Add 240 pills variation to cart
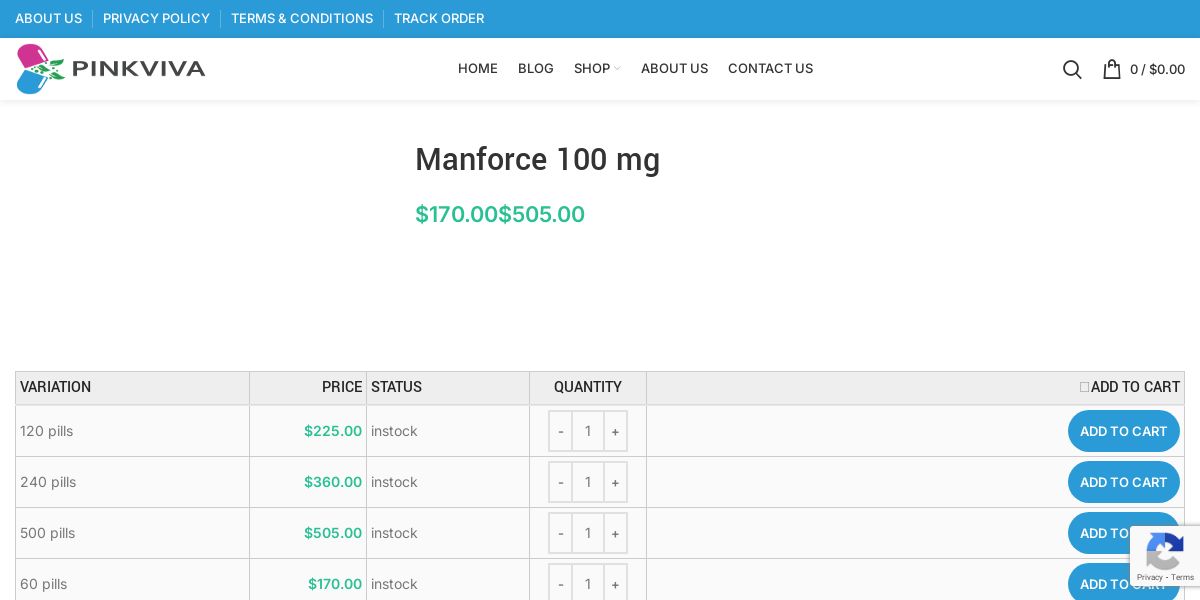 1124,482
